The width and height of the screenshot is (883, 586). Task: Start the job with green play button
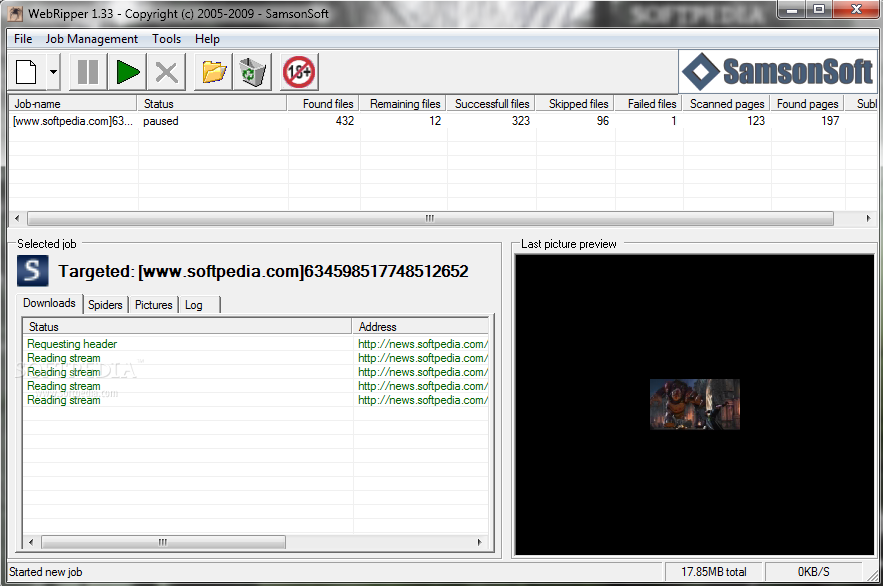point(127,72)
